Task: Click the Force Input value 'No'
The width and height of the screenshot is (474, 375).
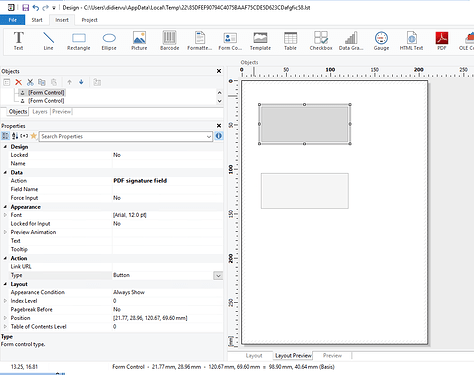Action: 117,198
